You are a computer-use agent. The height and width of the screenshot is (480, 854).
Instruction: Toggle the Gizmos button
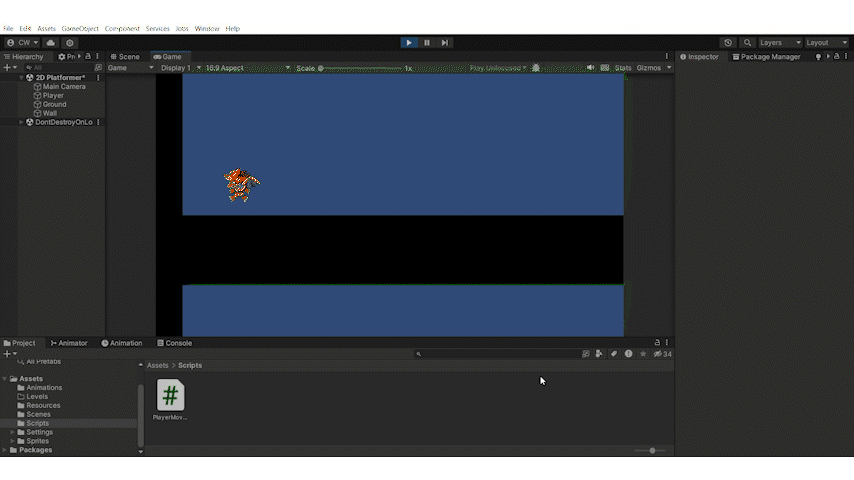649,68
